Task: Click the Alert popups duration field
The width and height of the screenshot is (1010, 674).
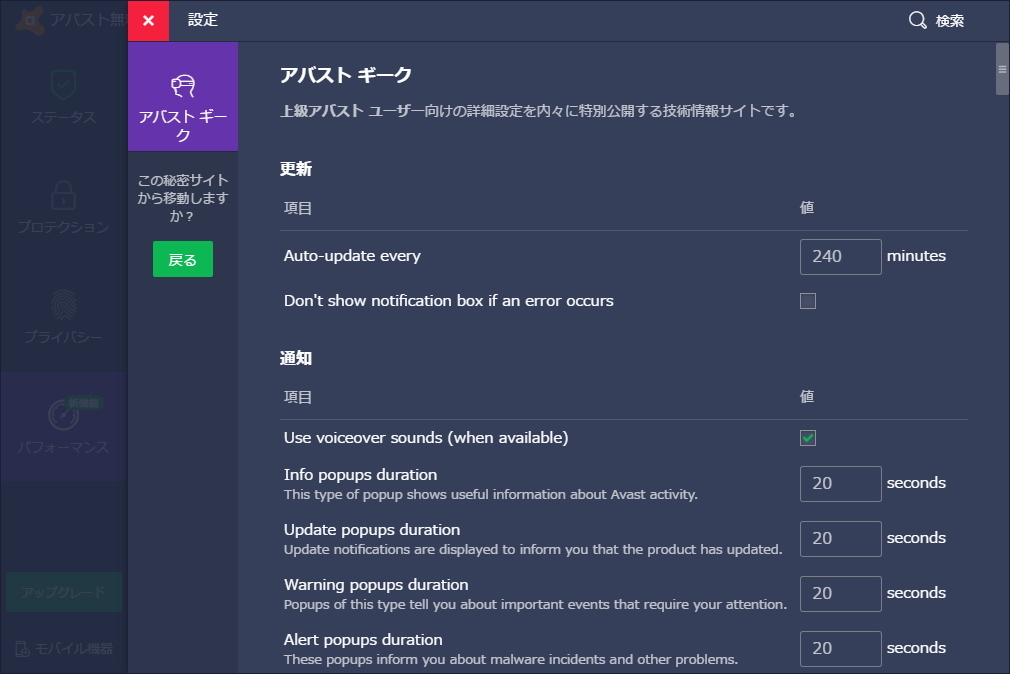Action: pos(840,648)
